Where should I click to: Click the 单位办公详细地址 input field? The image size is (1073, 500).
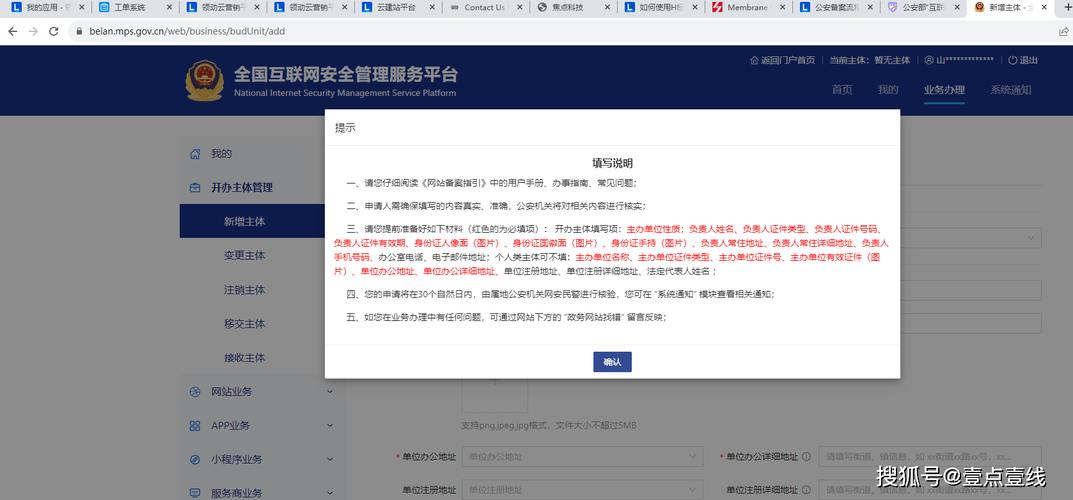click(930, 456)
